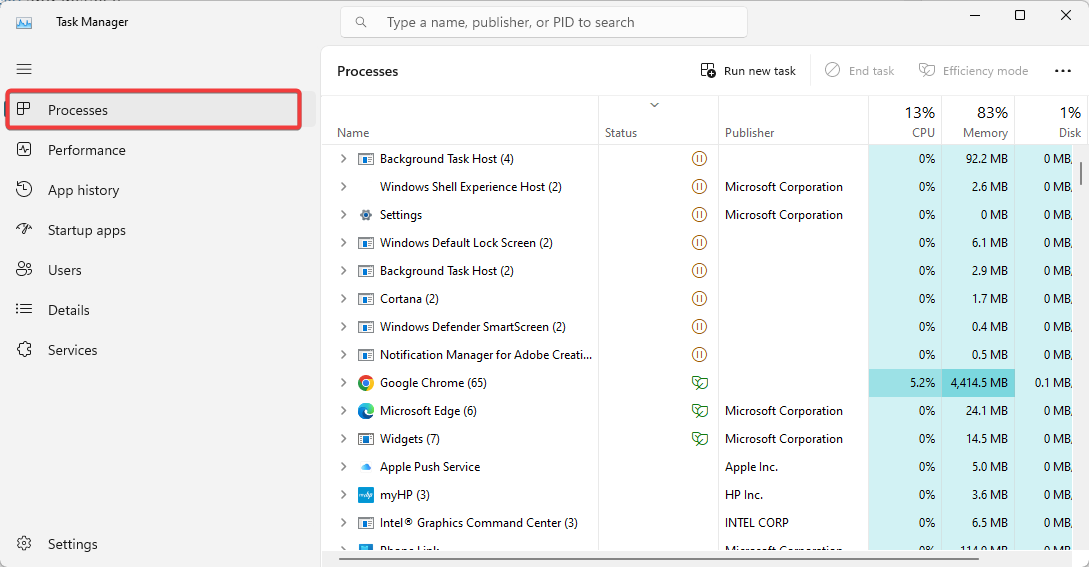Image resolution: width=1089 pixels, height=567 pixels.
Task: Click the vertical scrollbar in processes list
Action: (1081, 173)
